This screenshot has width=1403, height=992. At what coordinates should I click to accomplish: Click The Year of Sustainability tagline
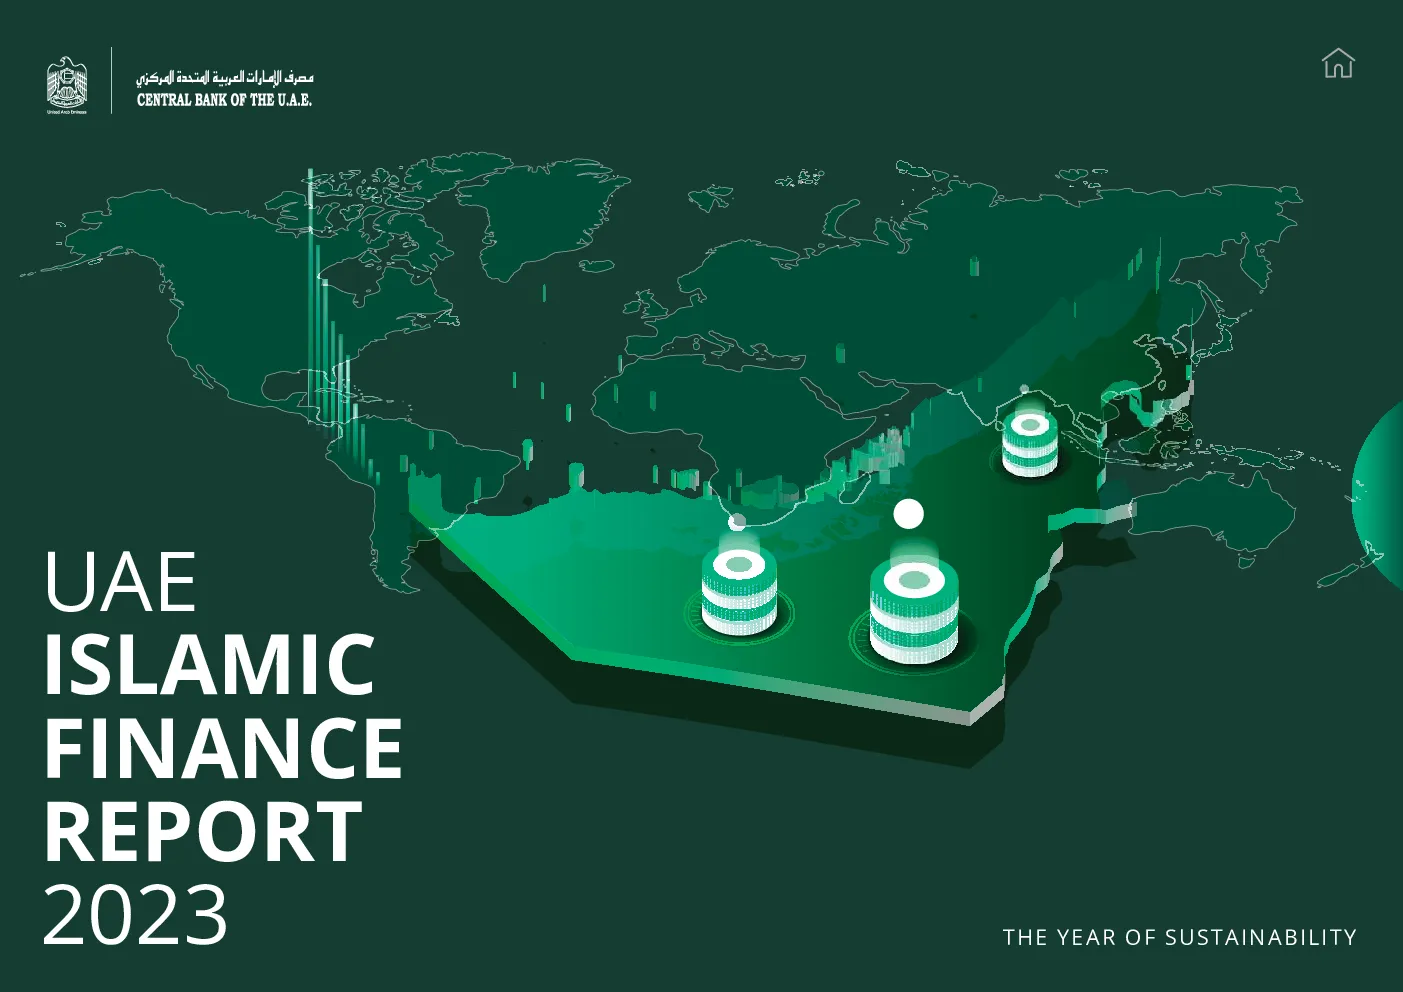click(1180, 937)
